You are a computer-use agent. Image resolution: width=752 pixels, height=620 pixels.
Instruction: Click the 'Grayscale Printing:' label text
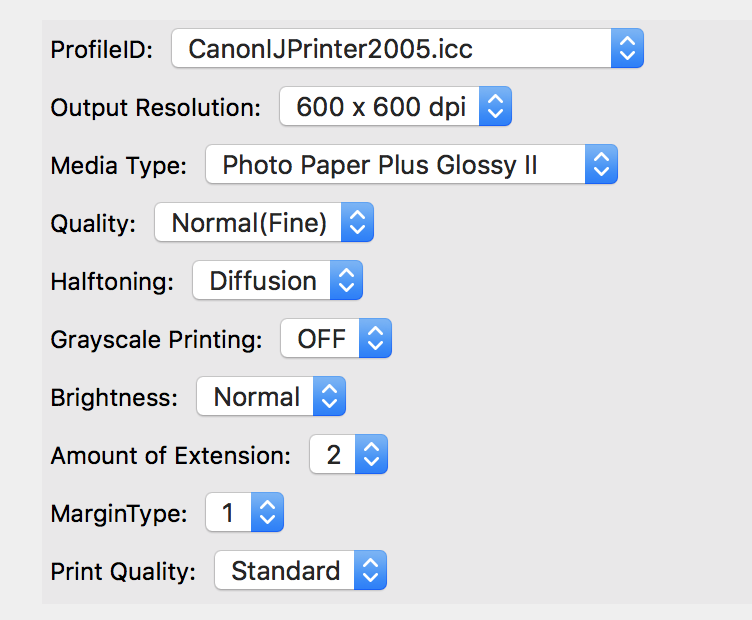point(156,339)
